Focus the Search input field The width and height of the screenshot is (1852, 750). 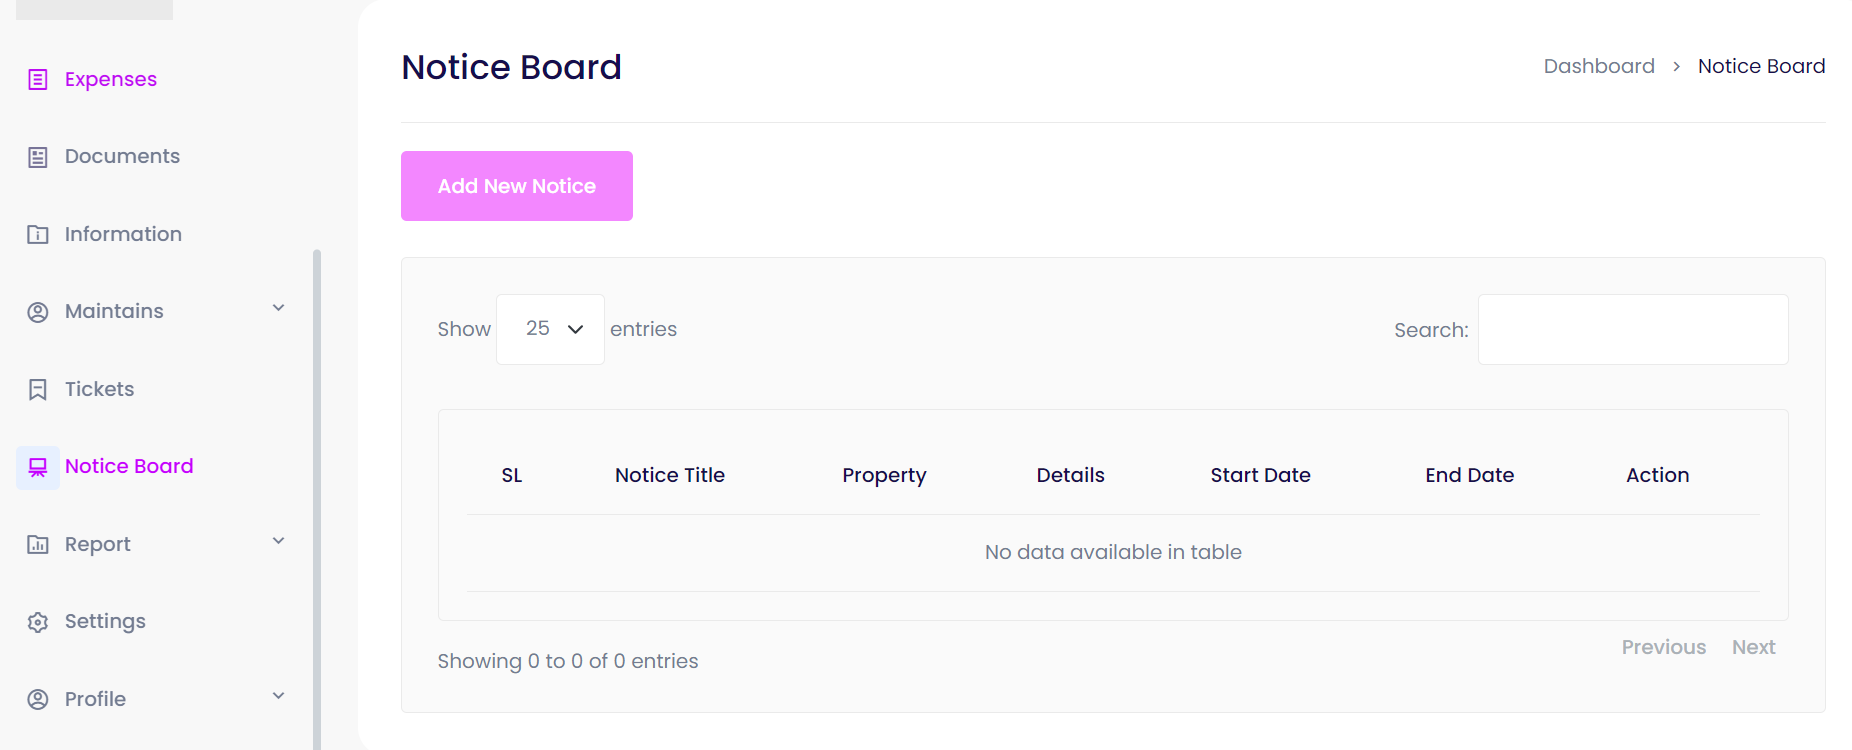pyautogui.click(x=1632, y=330)
